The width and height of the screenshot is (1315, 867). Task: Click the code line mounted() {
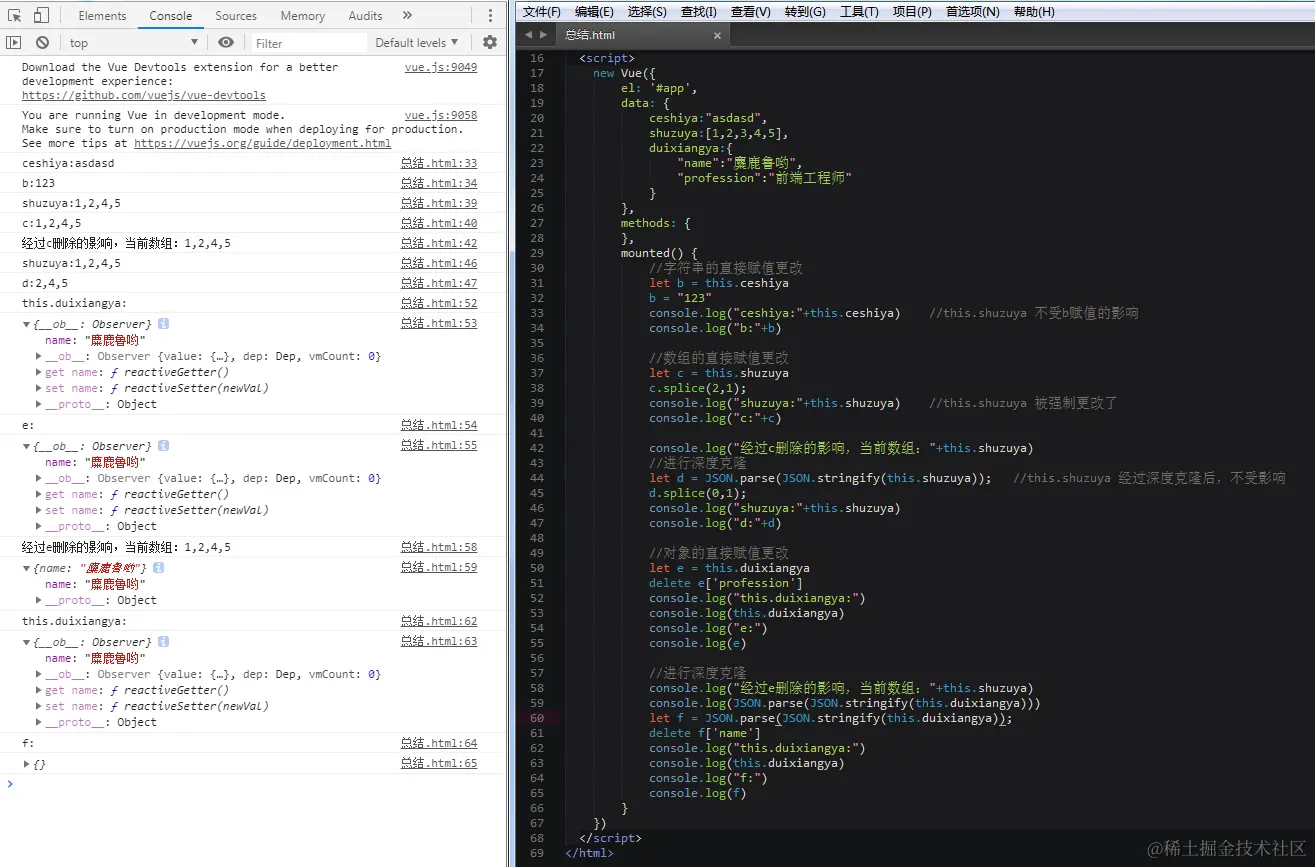click(x=659, y=253)
